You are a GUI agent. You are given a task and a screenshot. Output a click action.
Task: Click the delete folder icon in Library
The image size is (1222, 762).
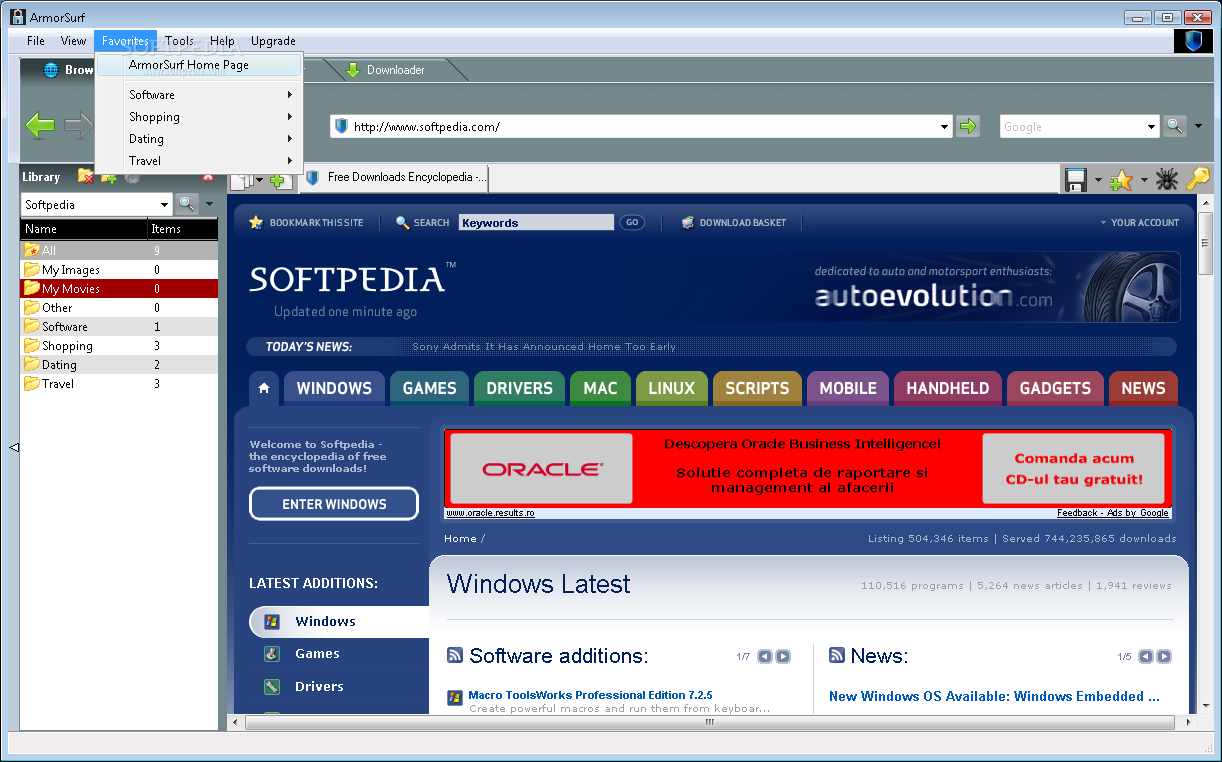(x=86, y=176)
